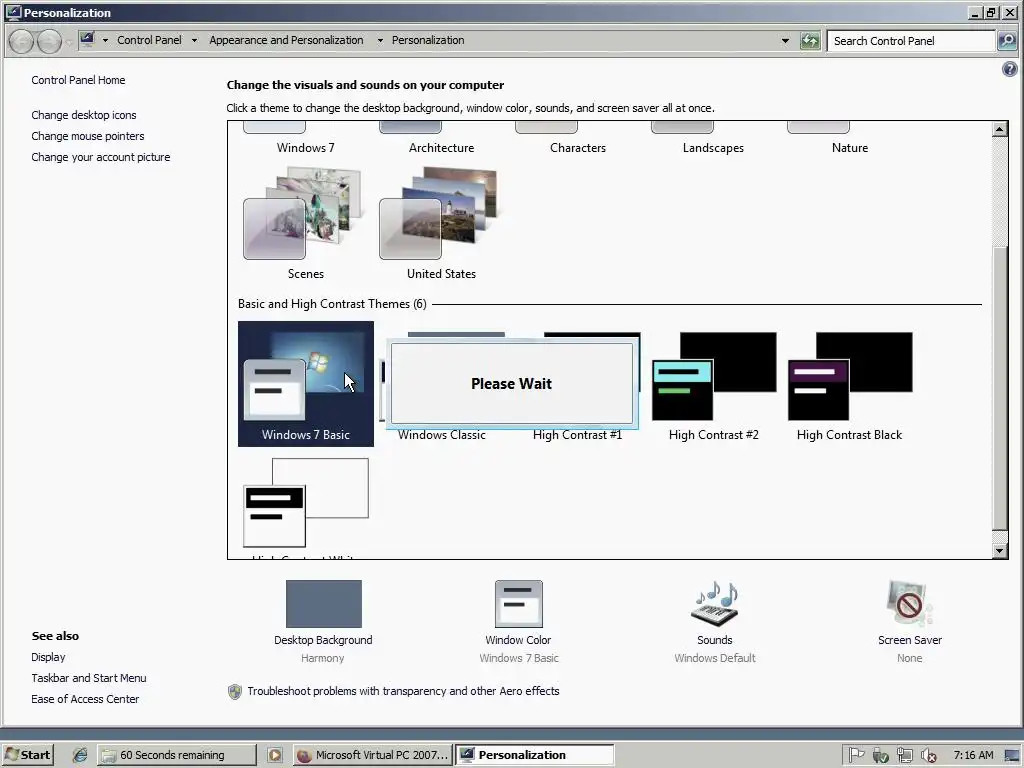The height and width of the screenshot is (768, 1024).
Task: Click the Personalization taskbar button
Action: 534,755
